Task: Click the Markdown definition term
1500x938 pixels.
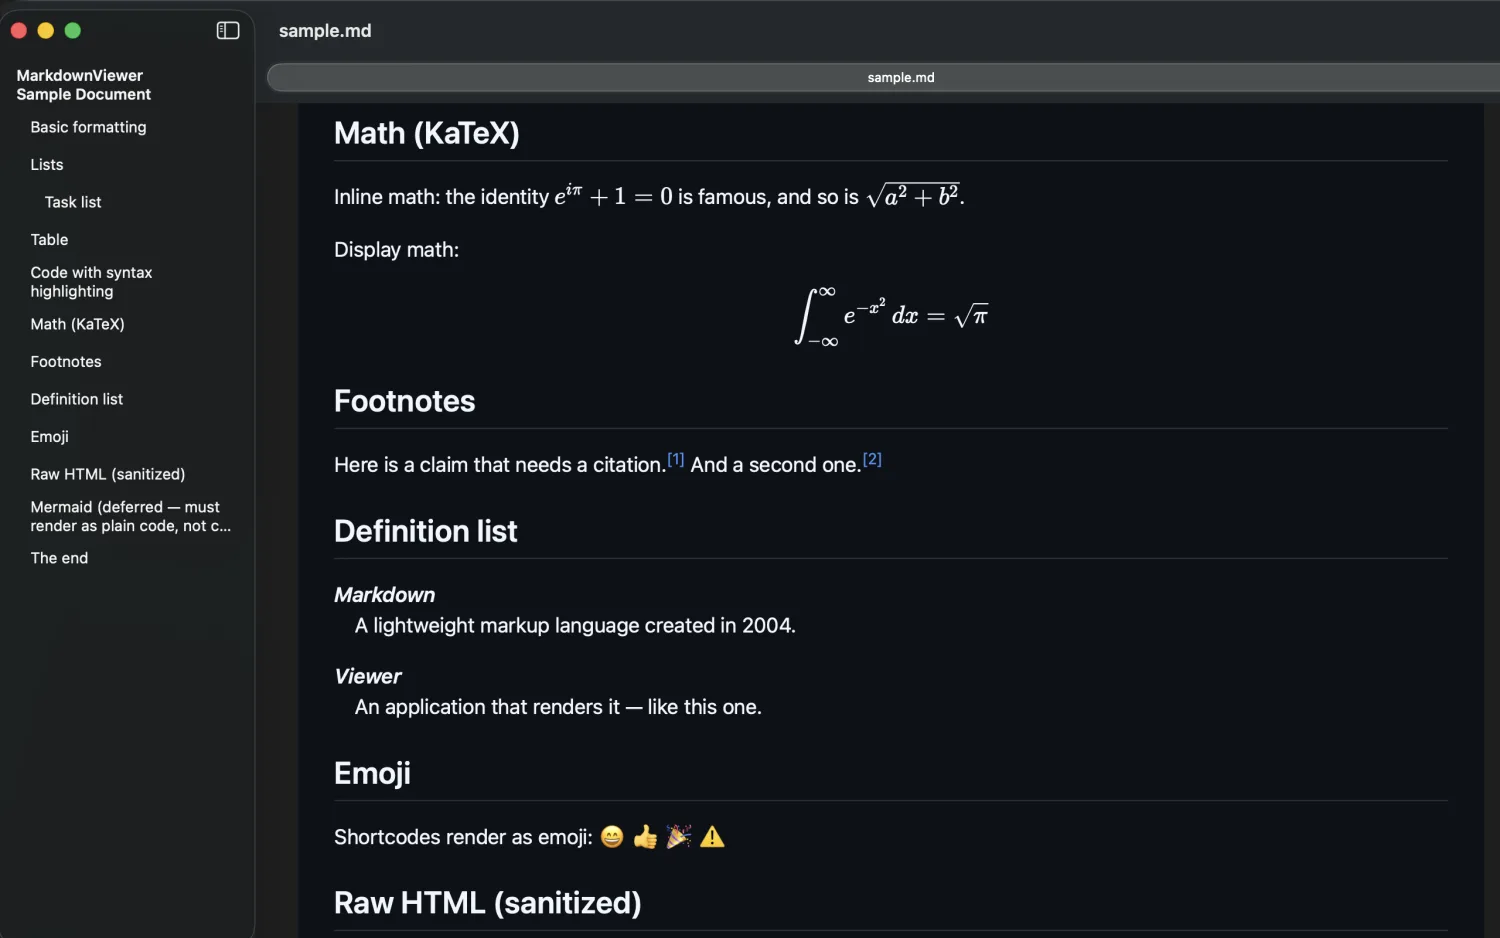Action: [385, 595]
